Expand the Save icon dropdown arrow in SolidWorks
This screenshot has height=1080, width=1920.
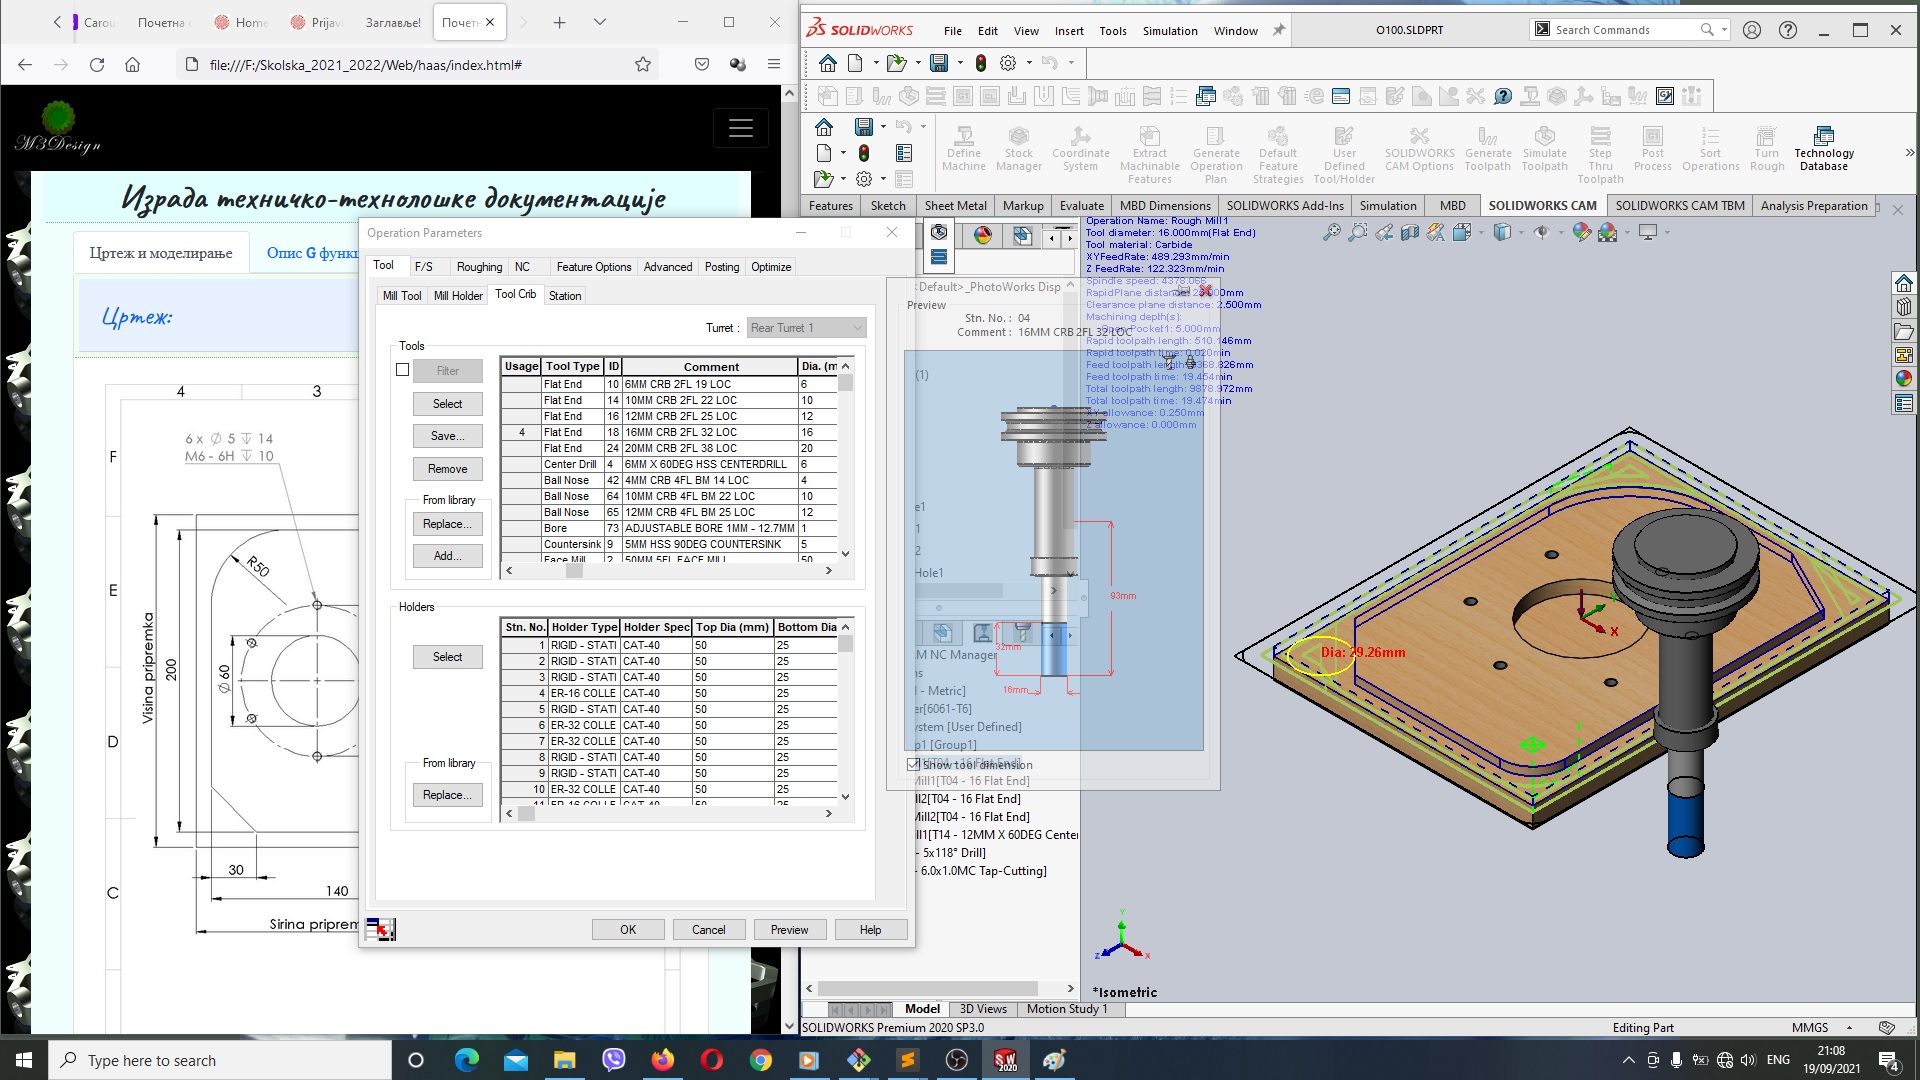click(960, 63)
